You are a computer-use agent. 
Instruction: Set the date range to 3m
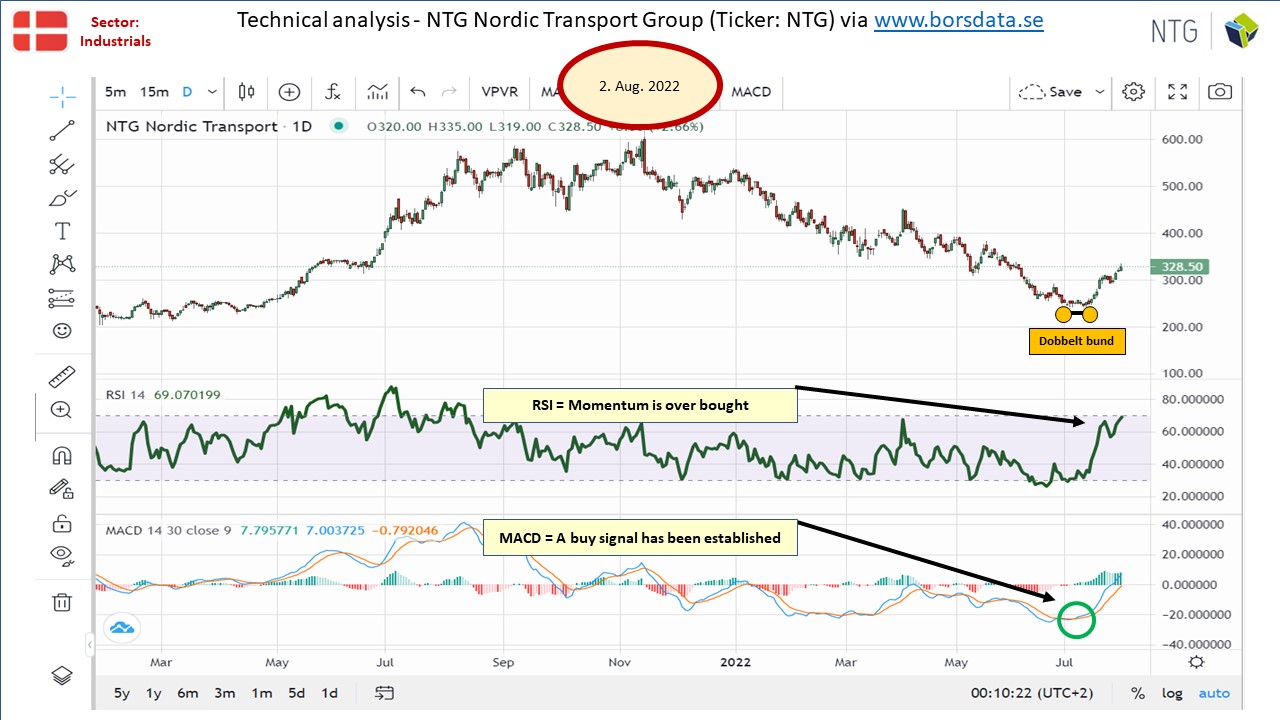tap(224, 693)
